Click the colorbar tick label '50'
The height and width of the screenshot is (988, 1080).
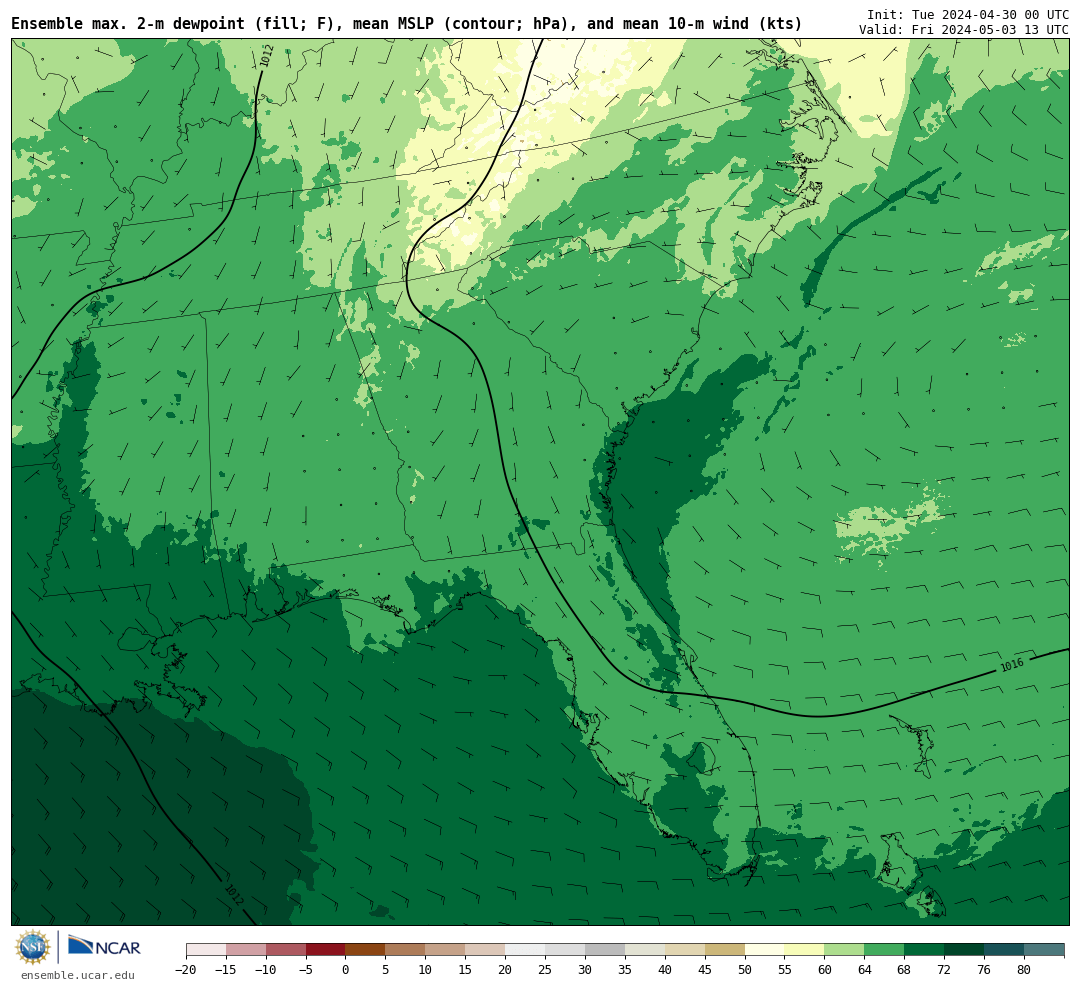pyautogui.click(x=745, y=969)
